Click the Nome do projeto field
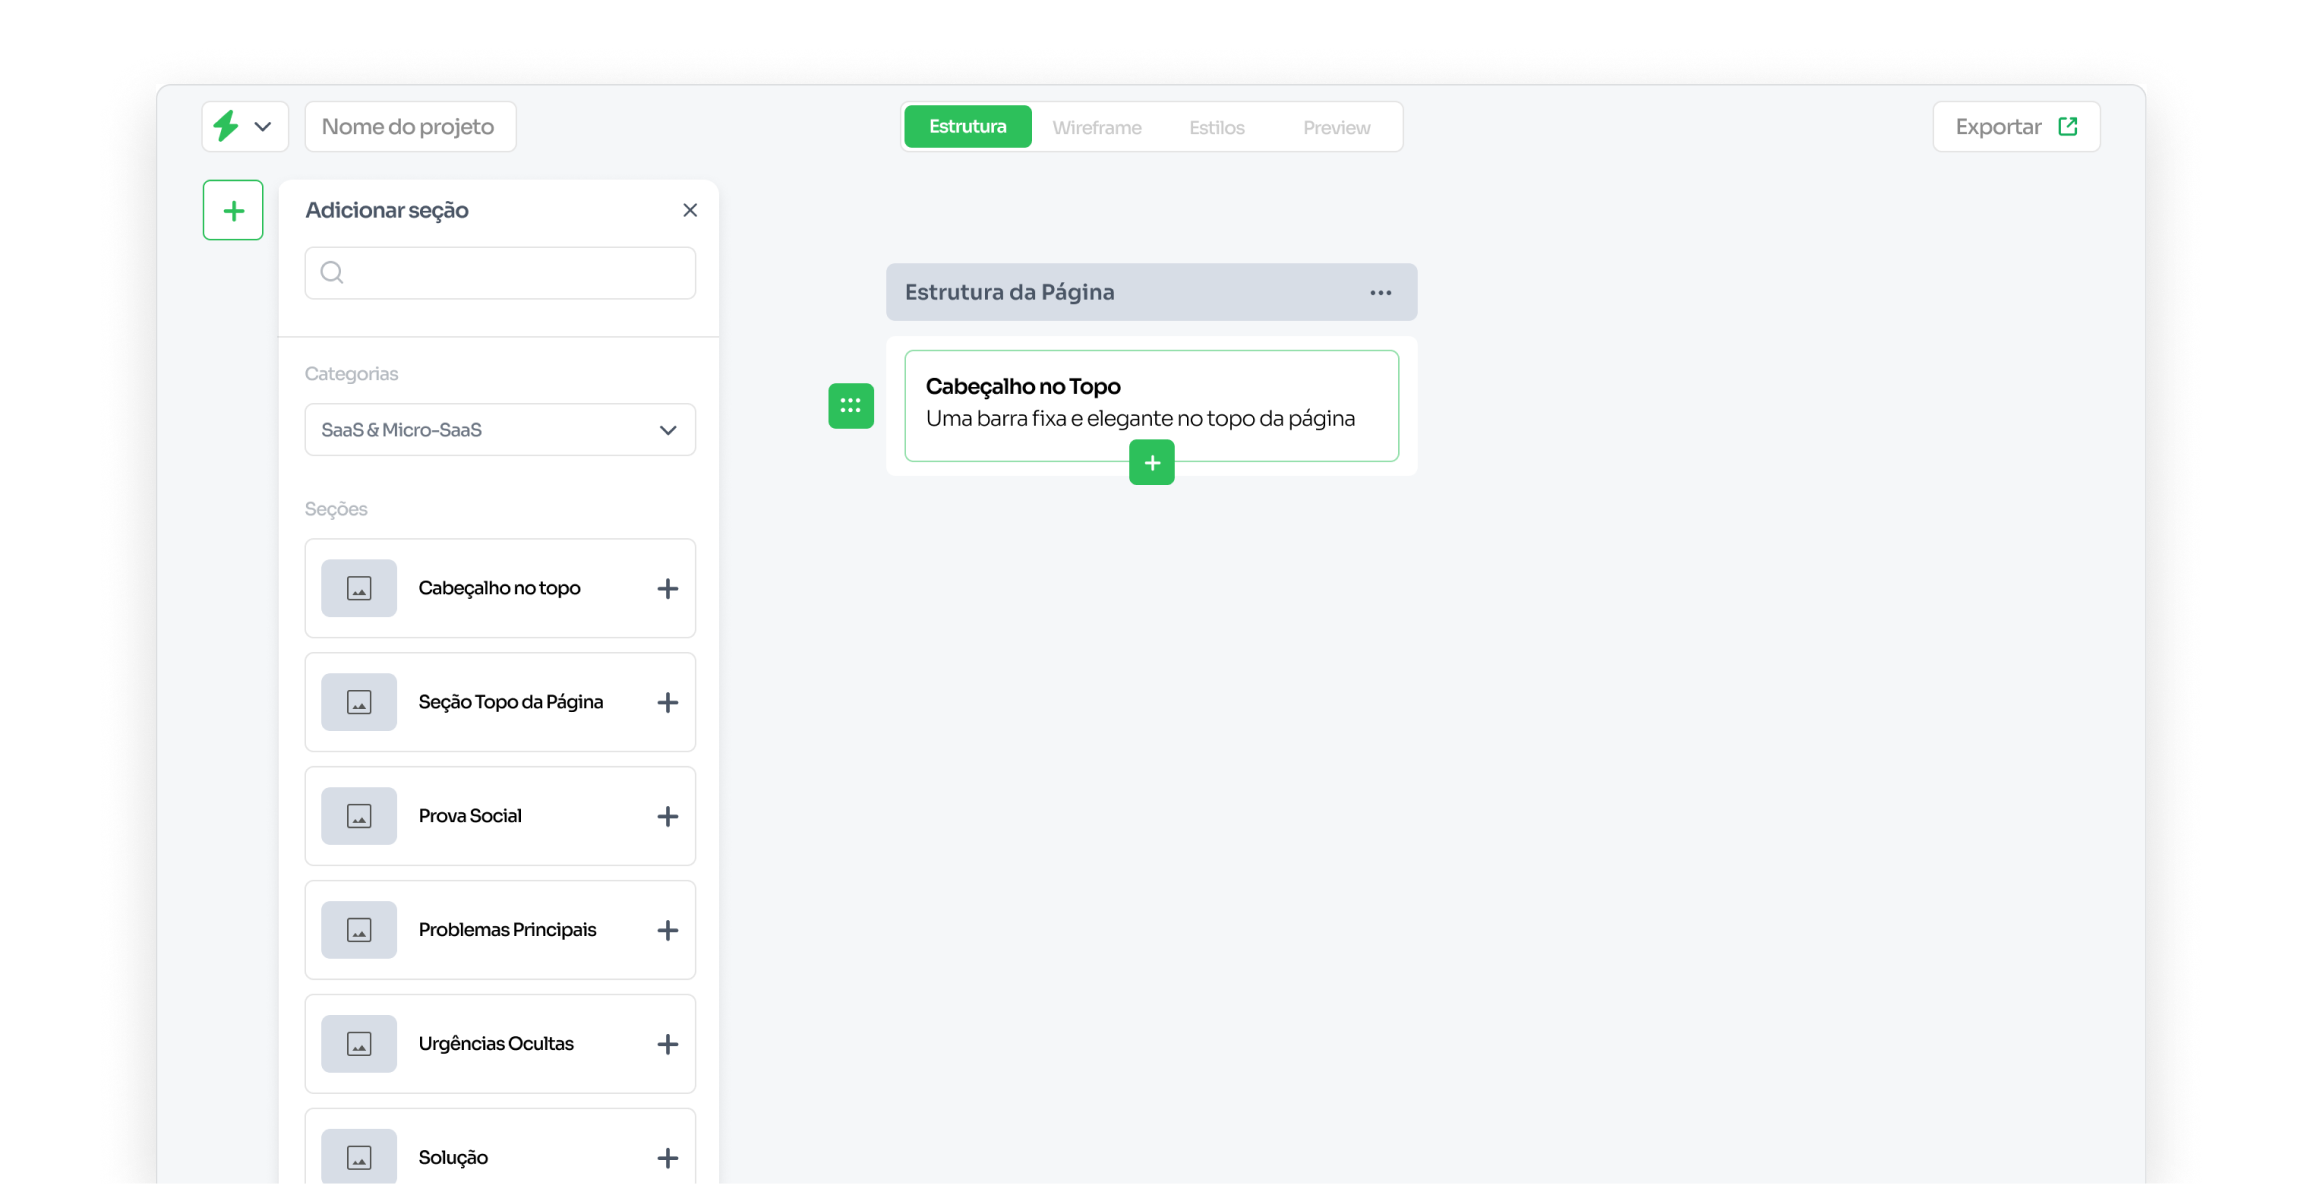 410,127
